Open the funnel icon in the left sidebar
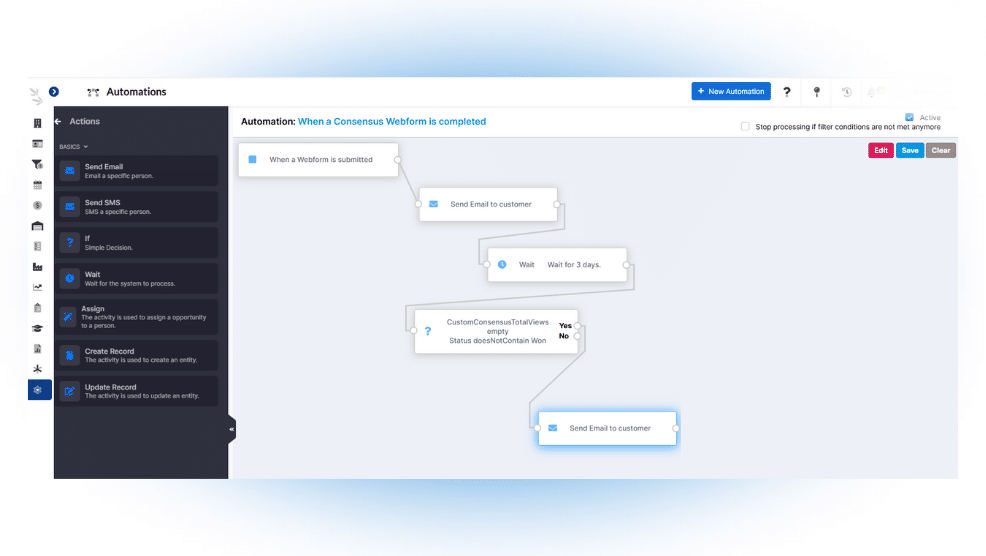The width and height of the screenshot is (986, 556). (38, 164)
